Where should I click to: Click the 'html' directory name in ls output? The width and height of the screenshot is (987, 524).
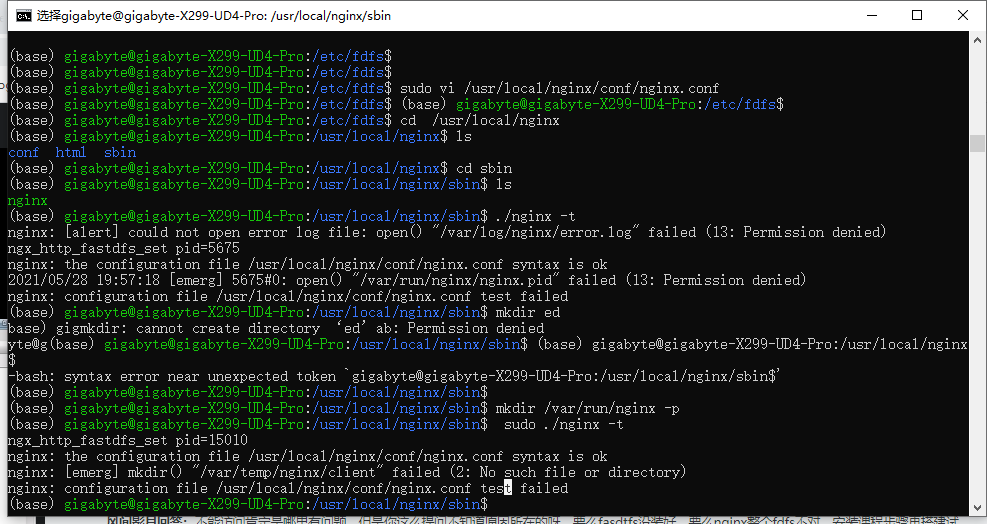pos(70,152)
